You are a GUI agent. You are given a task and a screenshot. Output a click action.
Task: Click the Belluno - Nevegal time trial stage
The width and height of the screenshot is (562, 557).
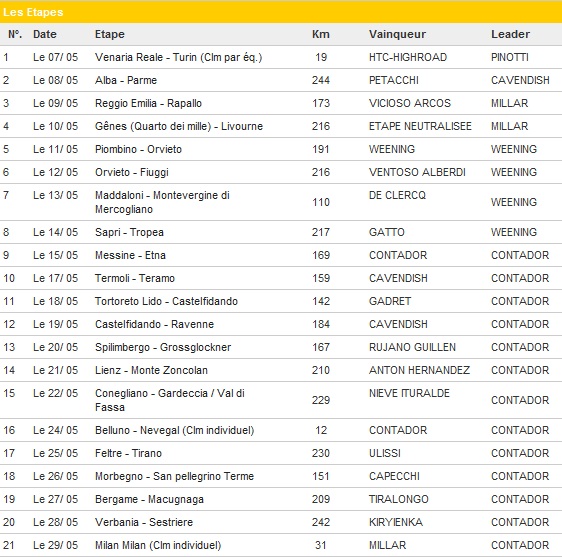click(x=175, y=430)
